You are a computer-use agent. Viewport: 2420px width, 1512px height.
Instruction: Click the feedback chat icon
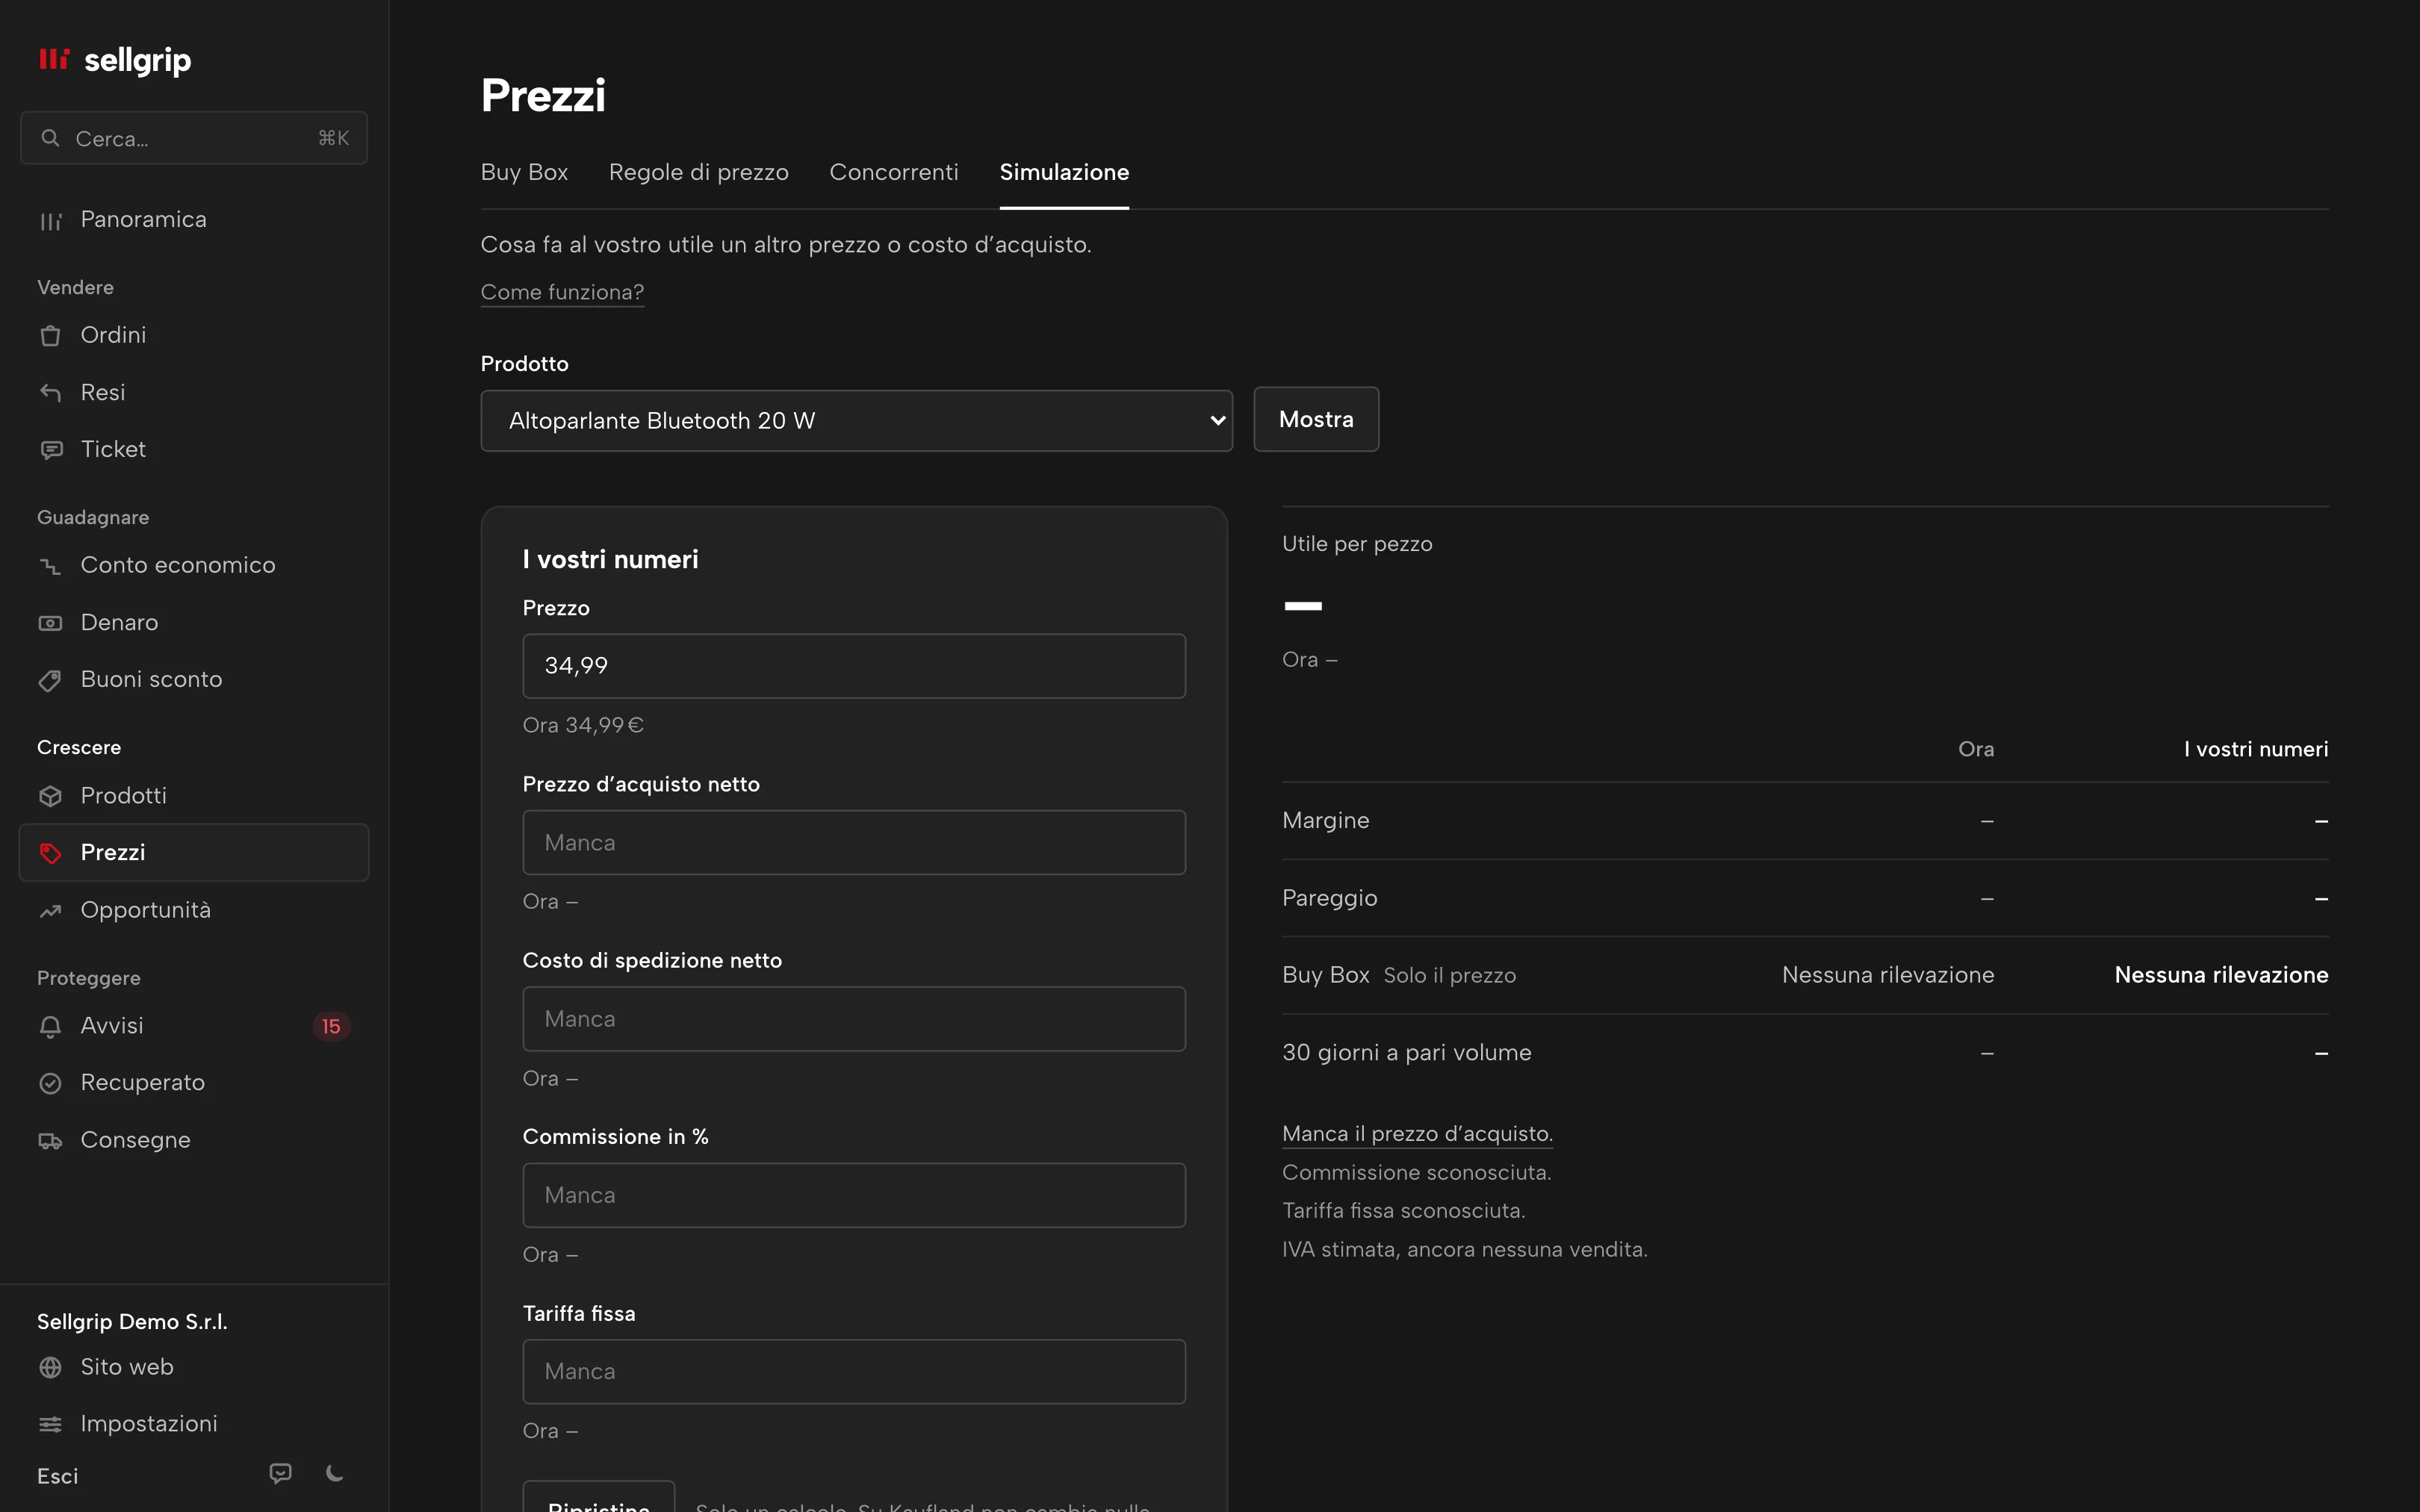click(281, 1474)
